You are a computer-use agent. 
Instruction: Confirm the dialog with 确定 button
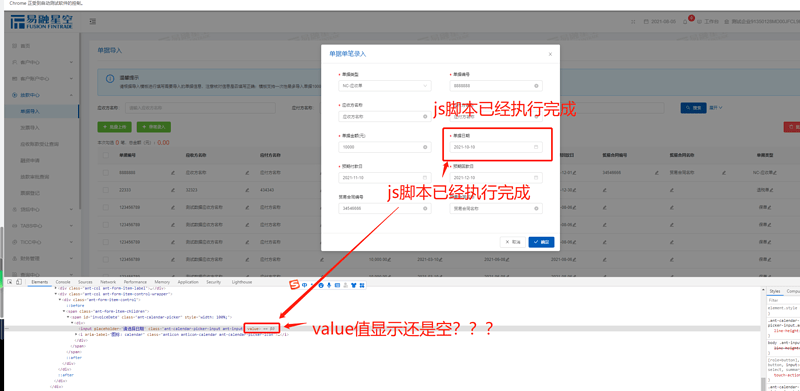[541, 242]
